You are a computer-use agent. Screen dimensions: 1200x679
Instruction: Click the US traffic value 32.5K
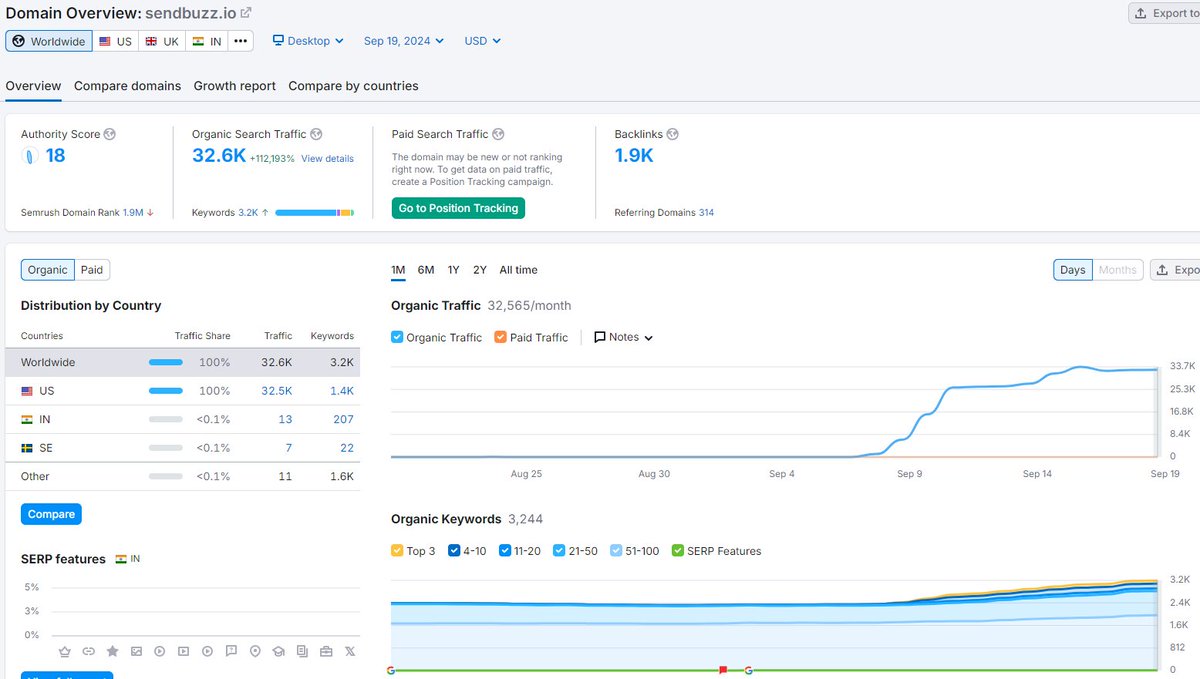coord(277,391)
